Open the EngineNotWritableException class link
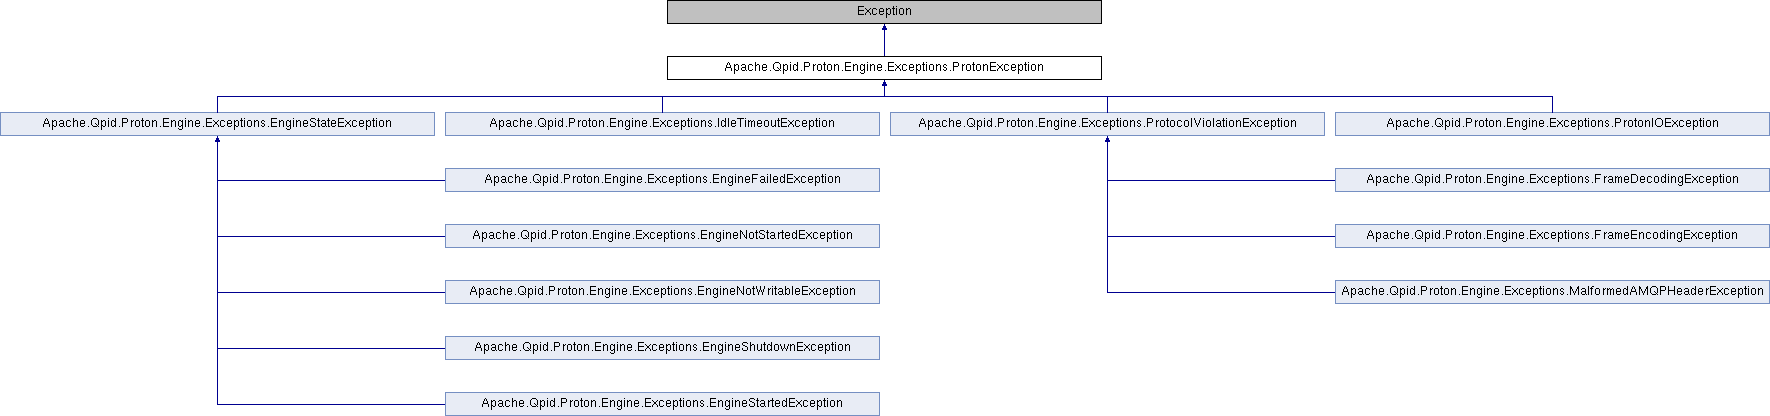Viewport: 1770px width, 416px height. click(x=662, y=292)
